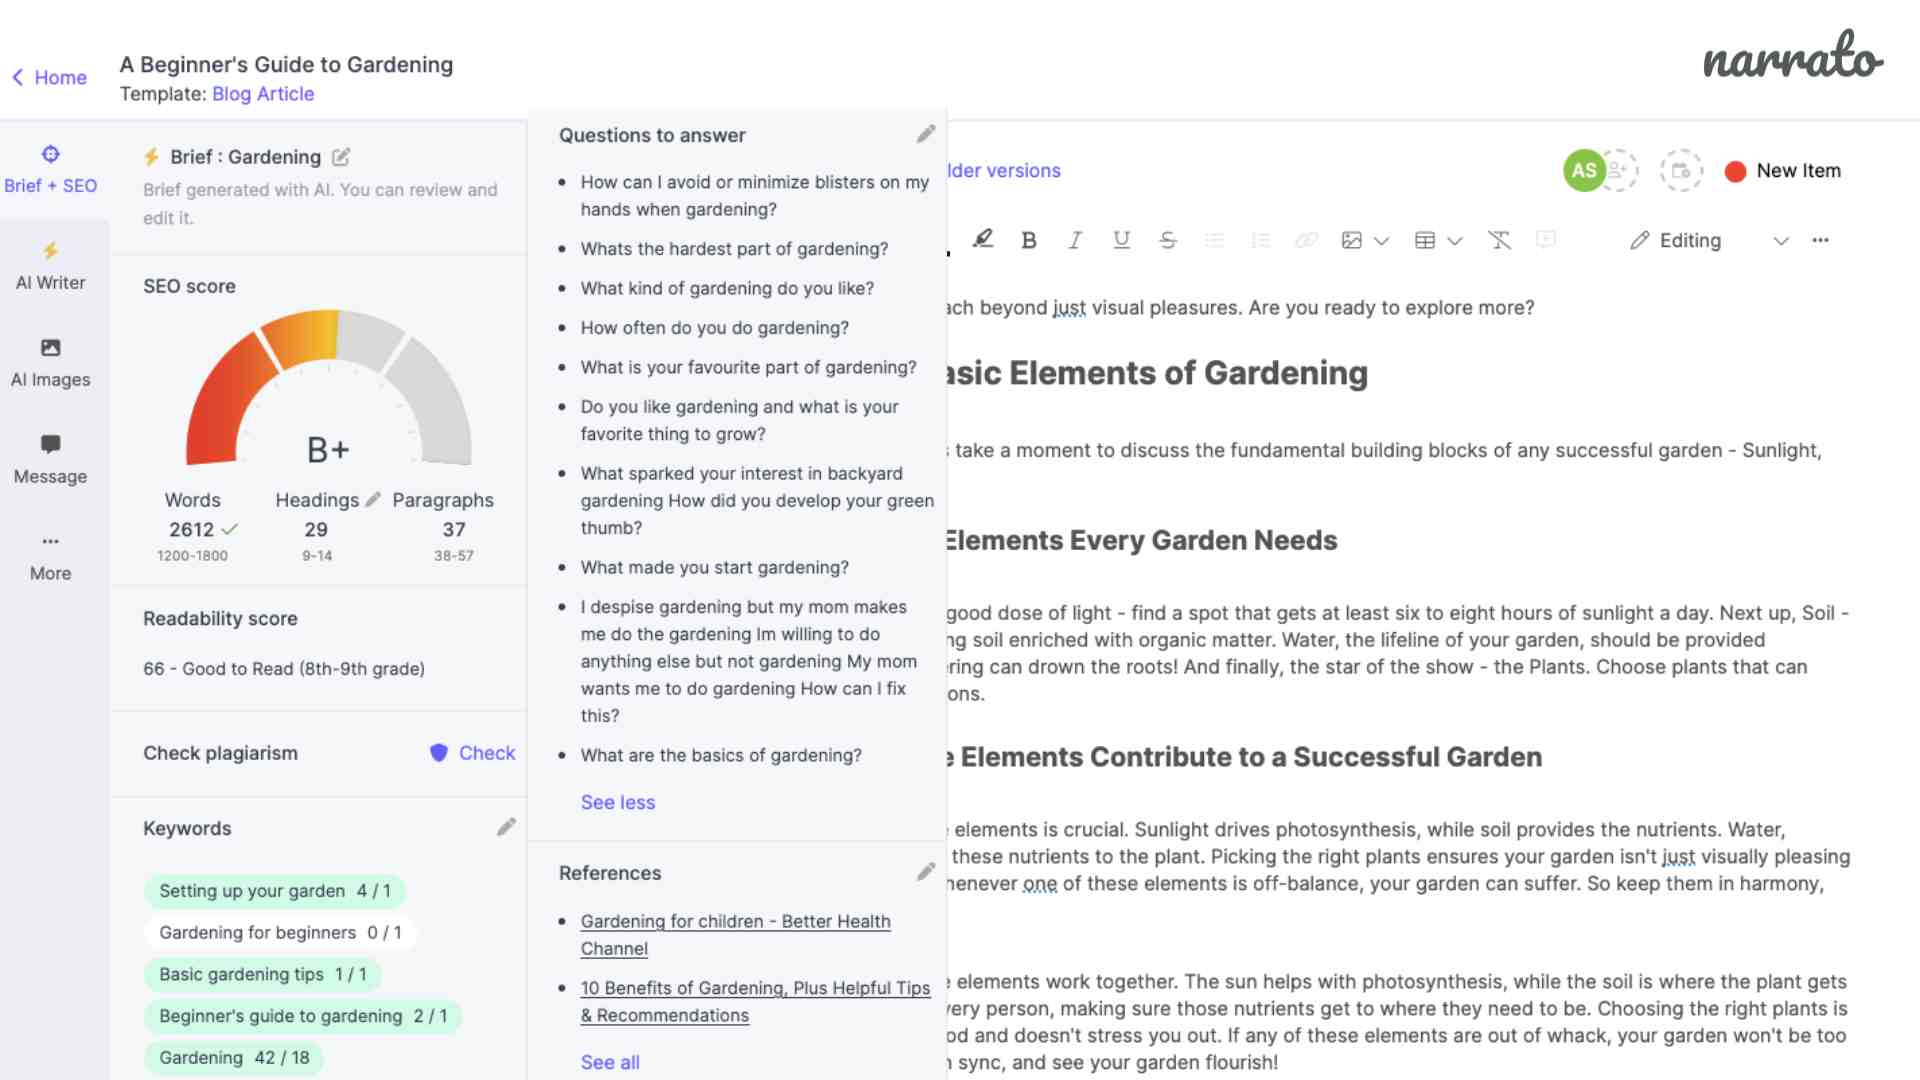The height and width of the screenshot is (1080, 1920).
Task: Select the Blog Article template tab
Action: click(262, 94)
